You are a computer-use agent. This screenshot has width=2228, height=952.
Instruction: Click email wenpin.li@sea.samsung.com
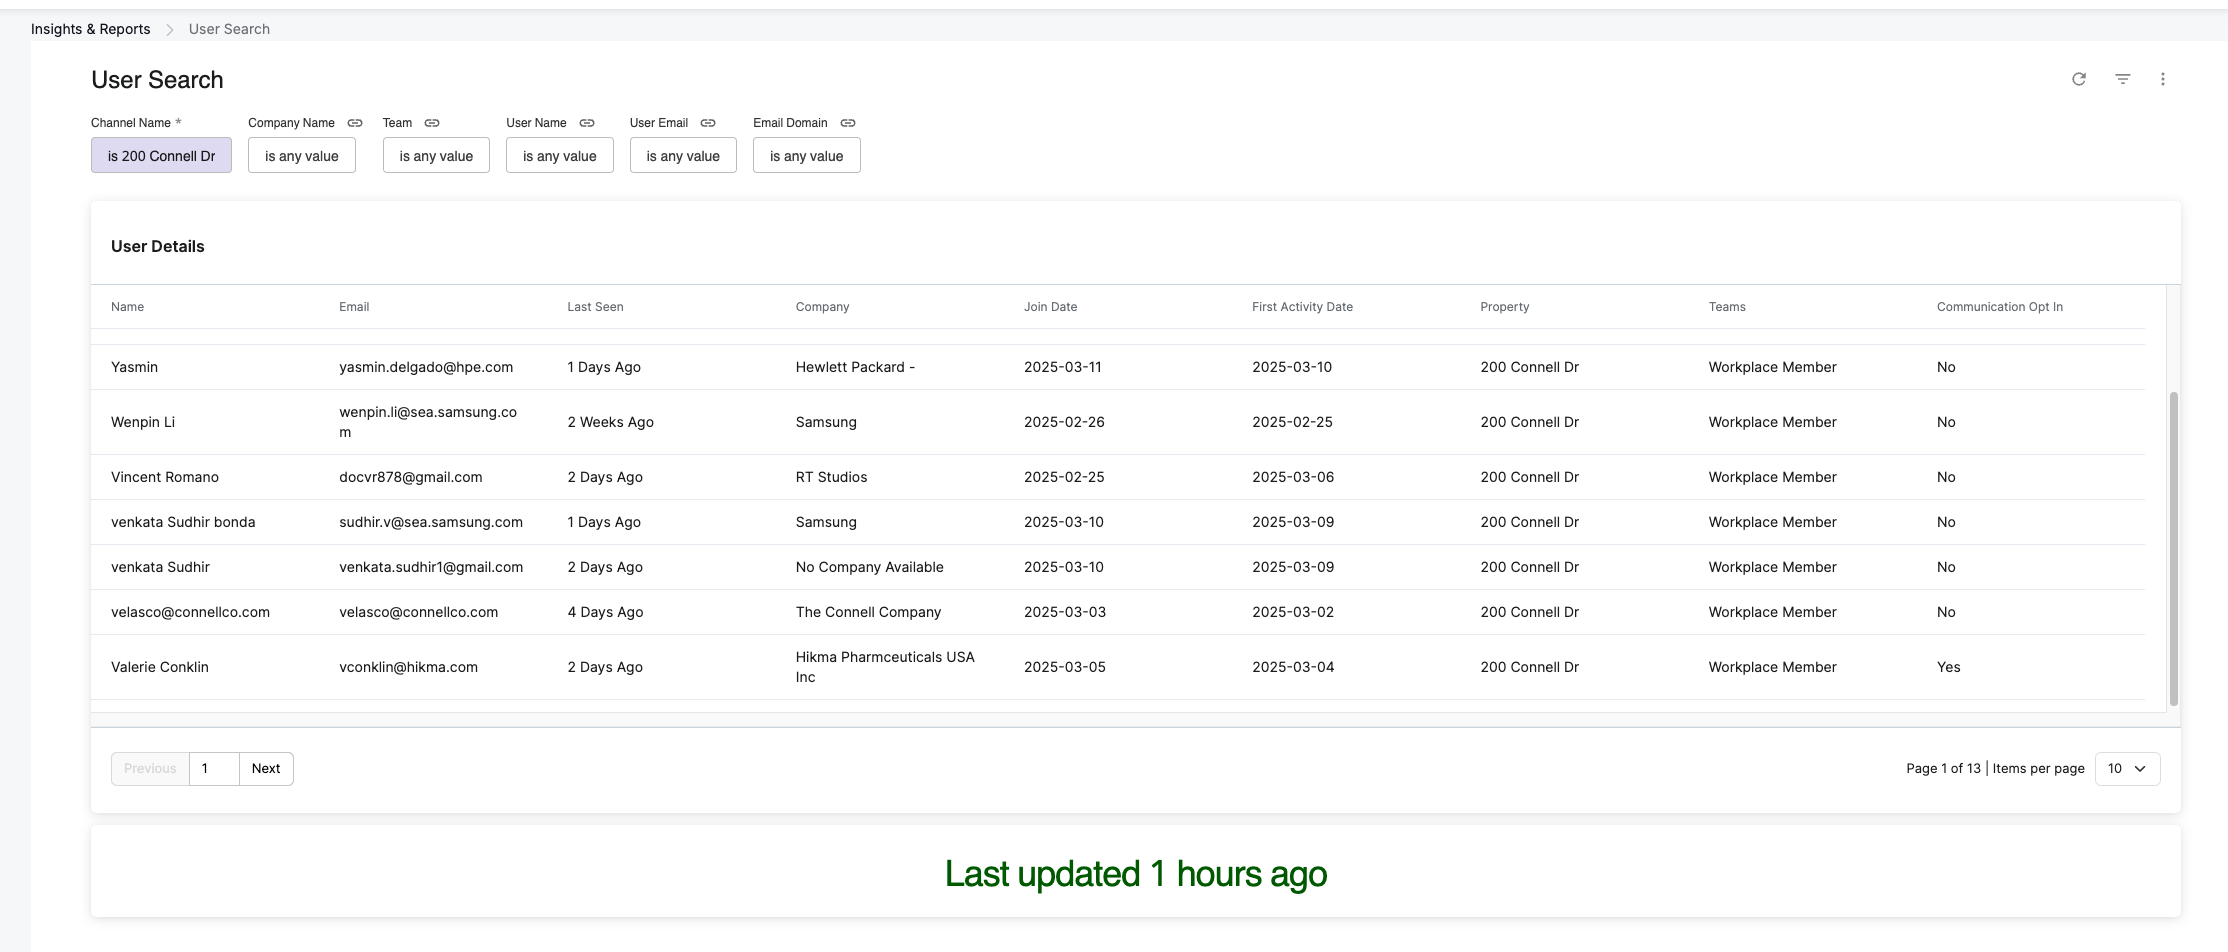point(428,422)
